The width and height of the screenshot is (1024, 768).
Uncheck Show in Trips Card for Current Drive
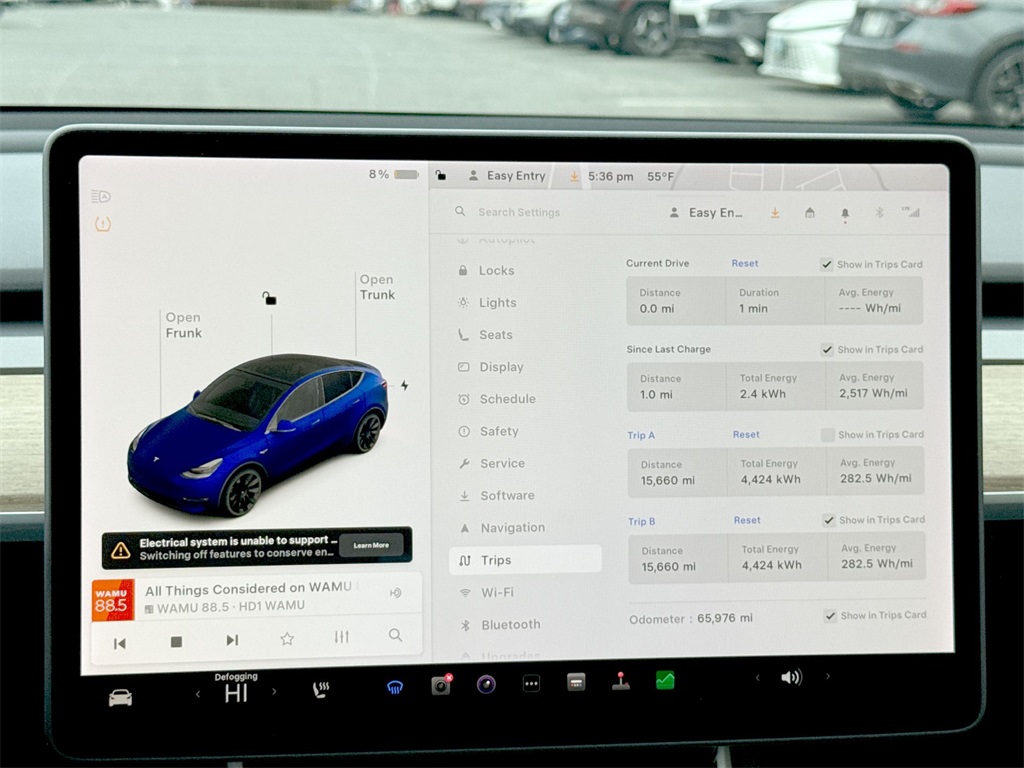pos(827,264)
